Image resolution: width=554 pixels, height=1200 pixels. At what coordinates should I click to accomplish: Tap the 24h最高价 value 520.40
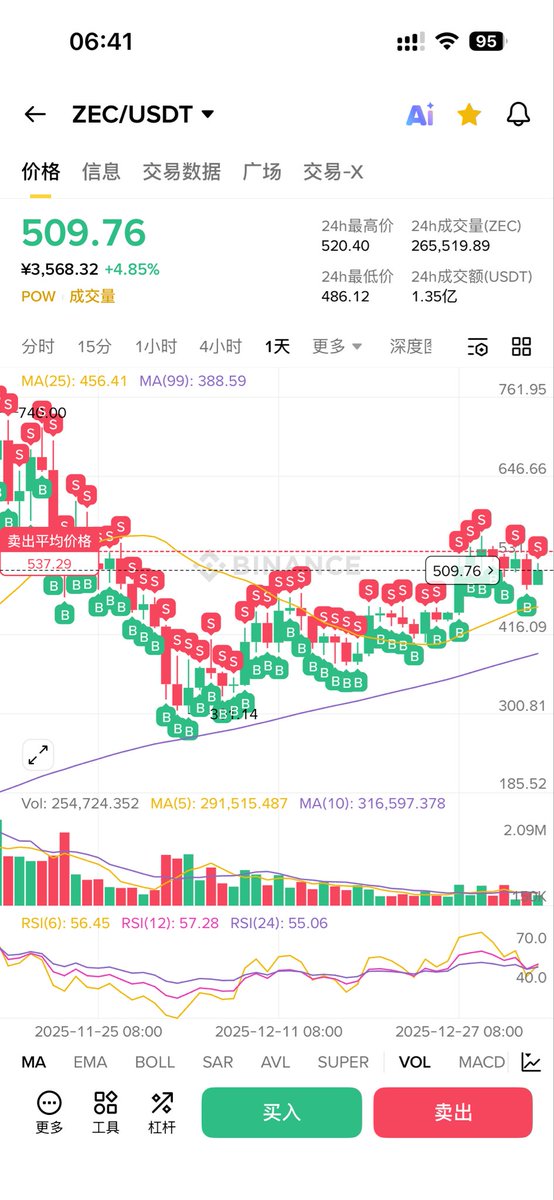[x=345, y=246]
